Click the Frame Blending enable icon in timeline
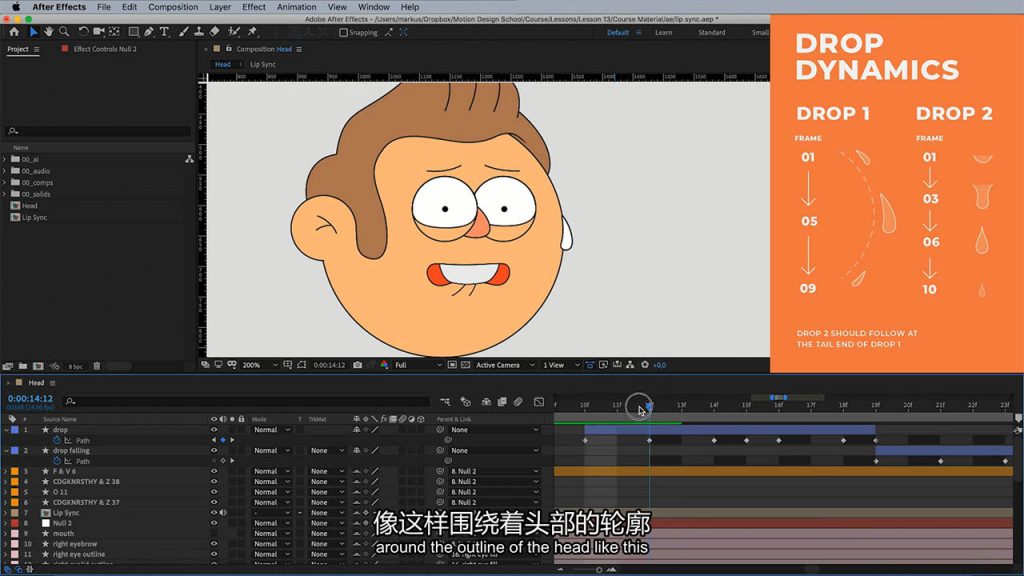 pyautogui.click(x=502, y=402)
